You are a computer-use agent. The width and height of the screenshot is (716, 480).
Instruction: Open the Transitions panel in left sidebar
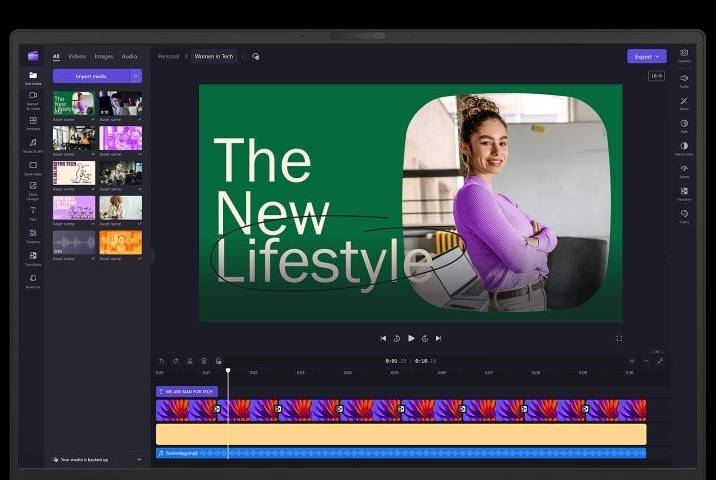(33, 257)
